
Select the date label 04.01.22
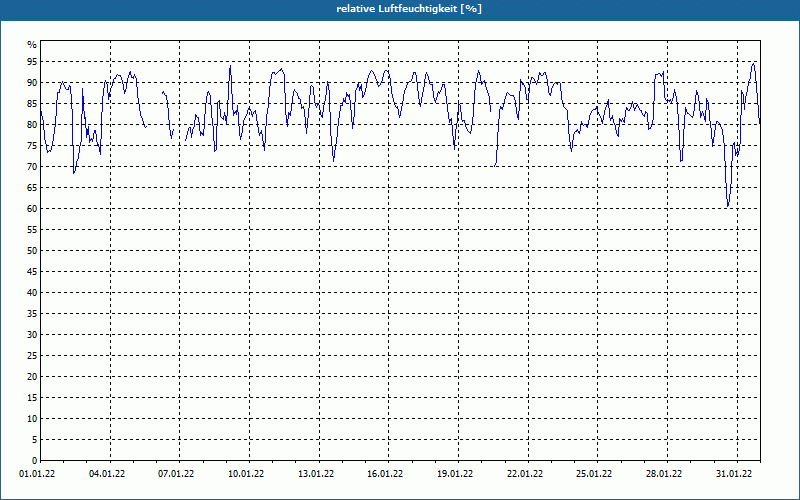(107, 474)
